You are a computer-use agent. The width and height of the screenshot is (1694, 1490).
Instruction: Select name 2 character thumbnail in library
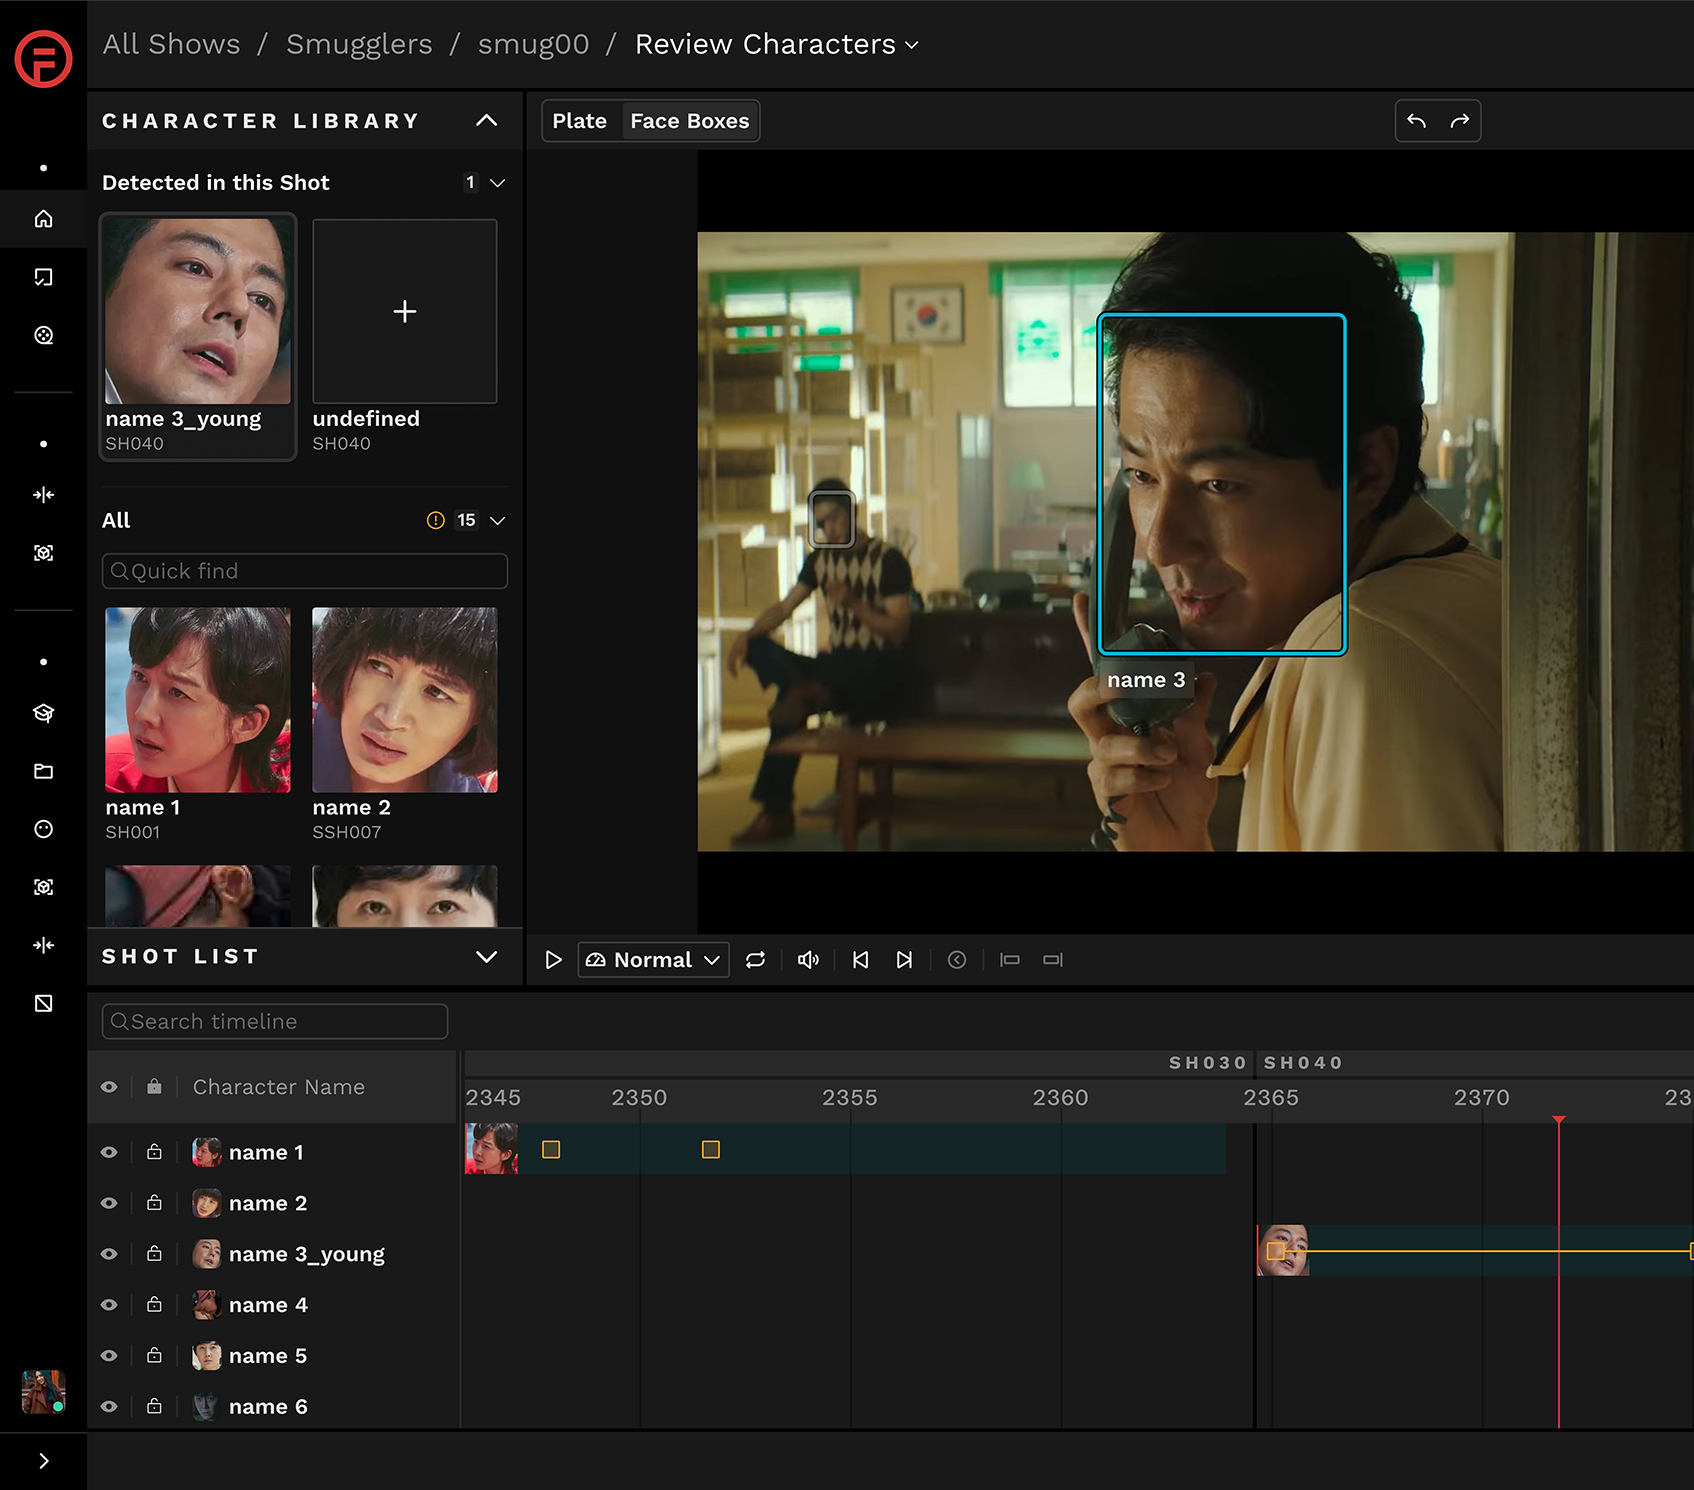coord(405,700)
